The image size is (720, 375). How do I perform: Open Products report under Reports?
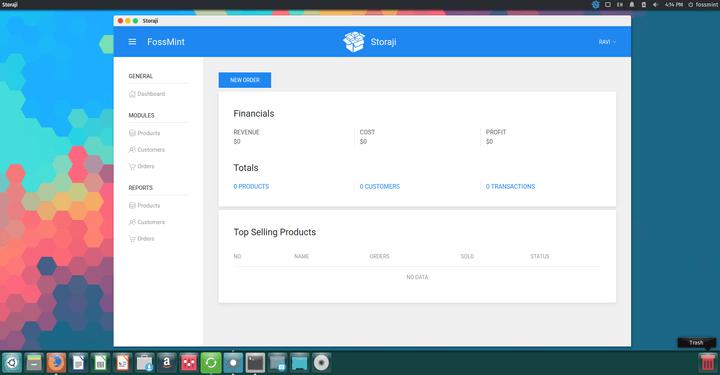coord(144,206)
